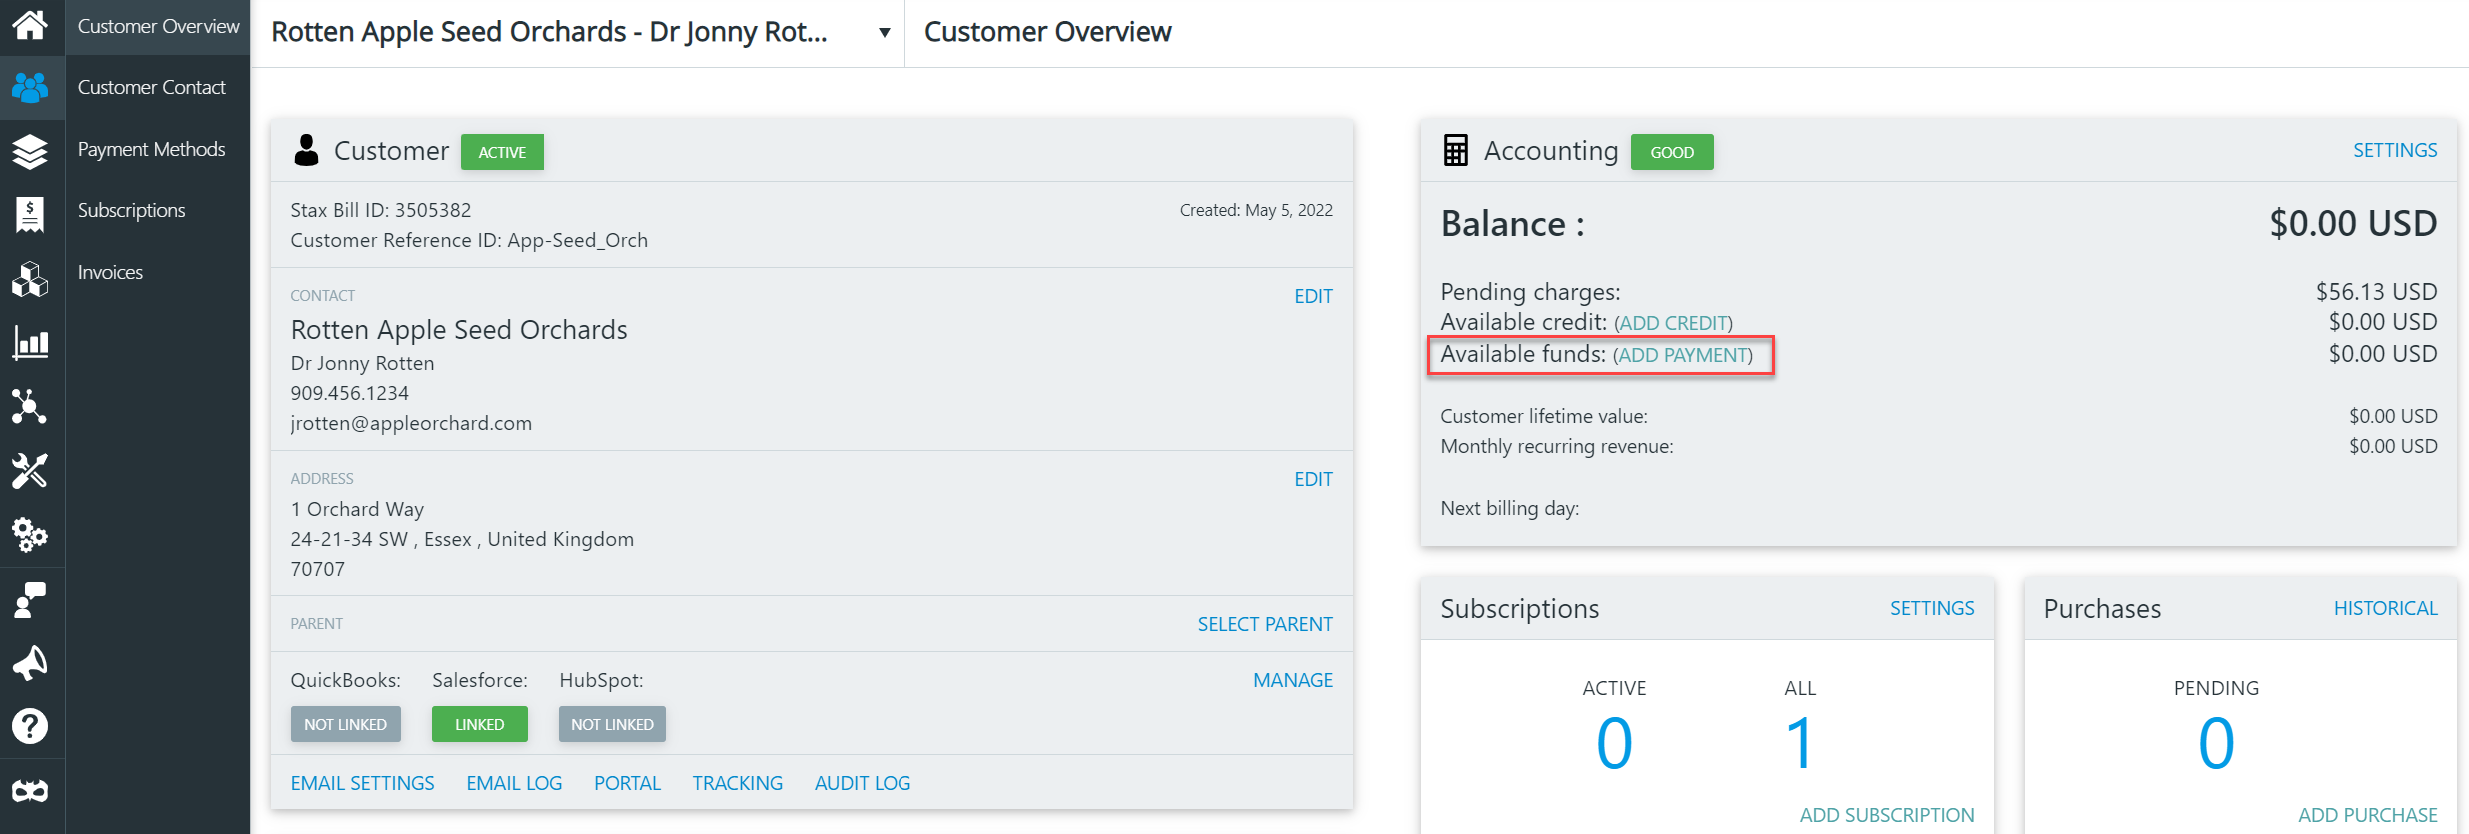This screenshot has width=2469, height=834.
Task: Click ADD PURCHASE link
Action: (x=2368, y=815)
